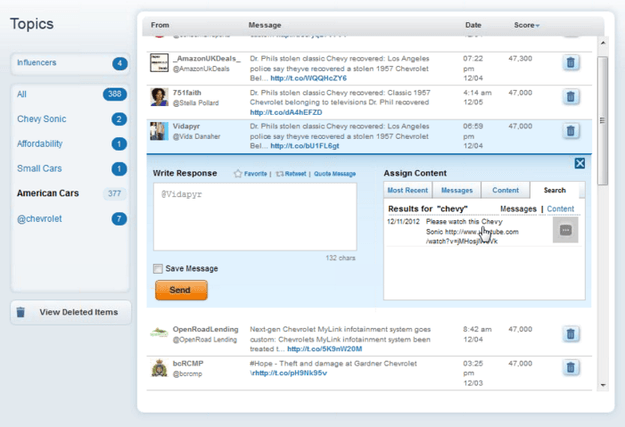This screenshot has height=427, width=625.
Task: Toggle the Save Message checkbox
Action: [x=158, y=269]
